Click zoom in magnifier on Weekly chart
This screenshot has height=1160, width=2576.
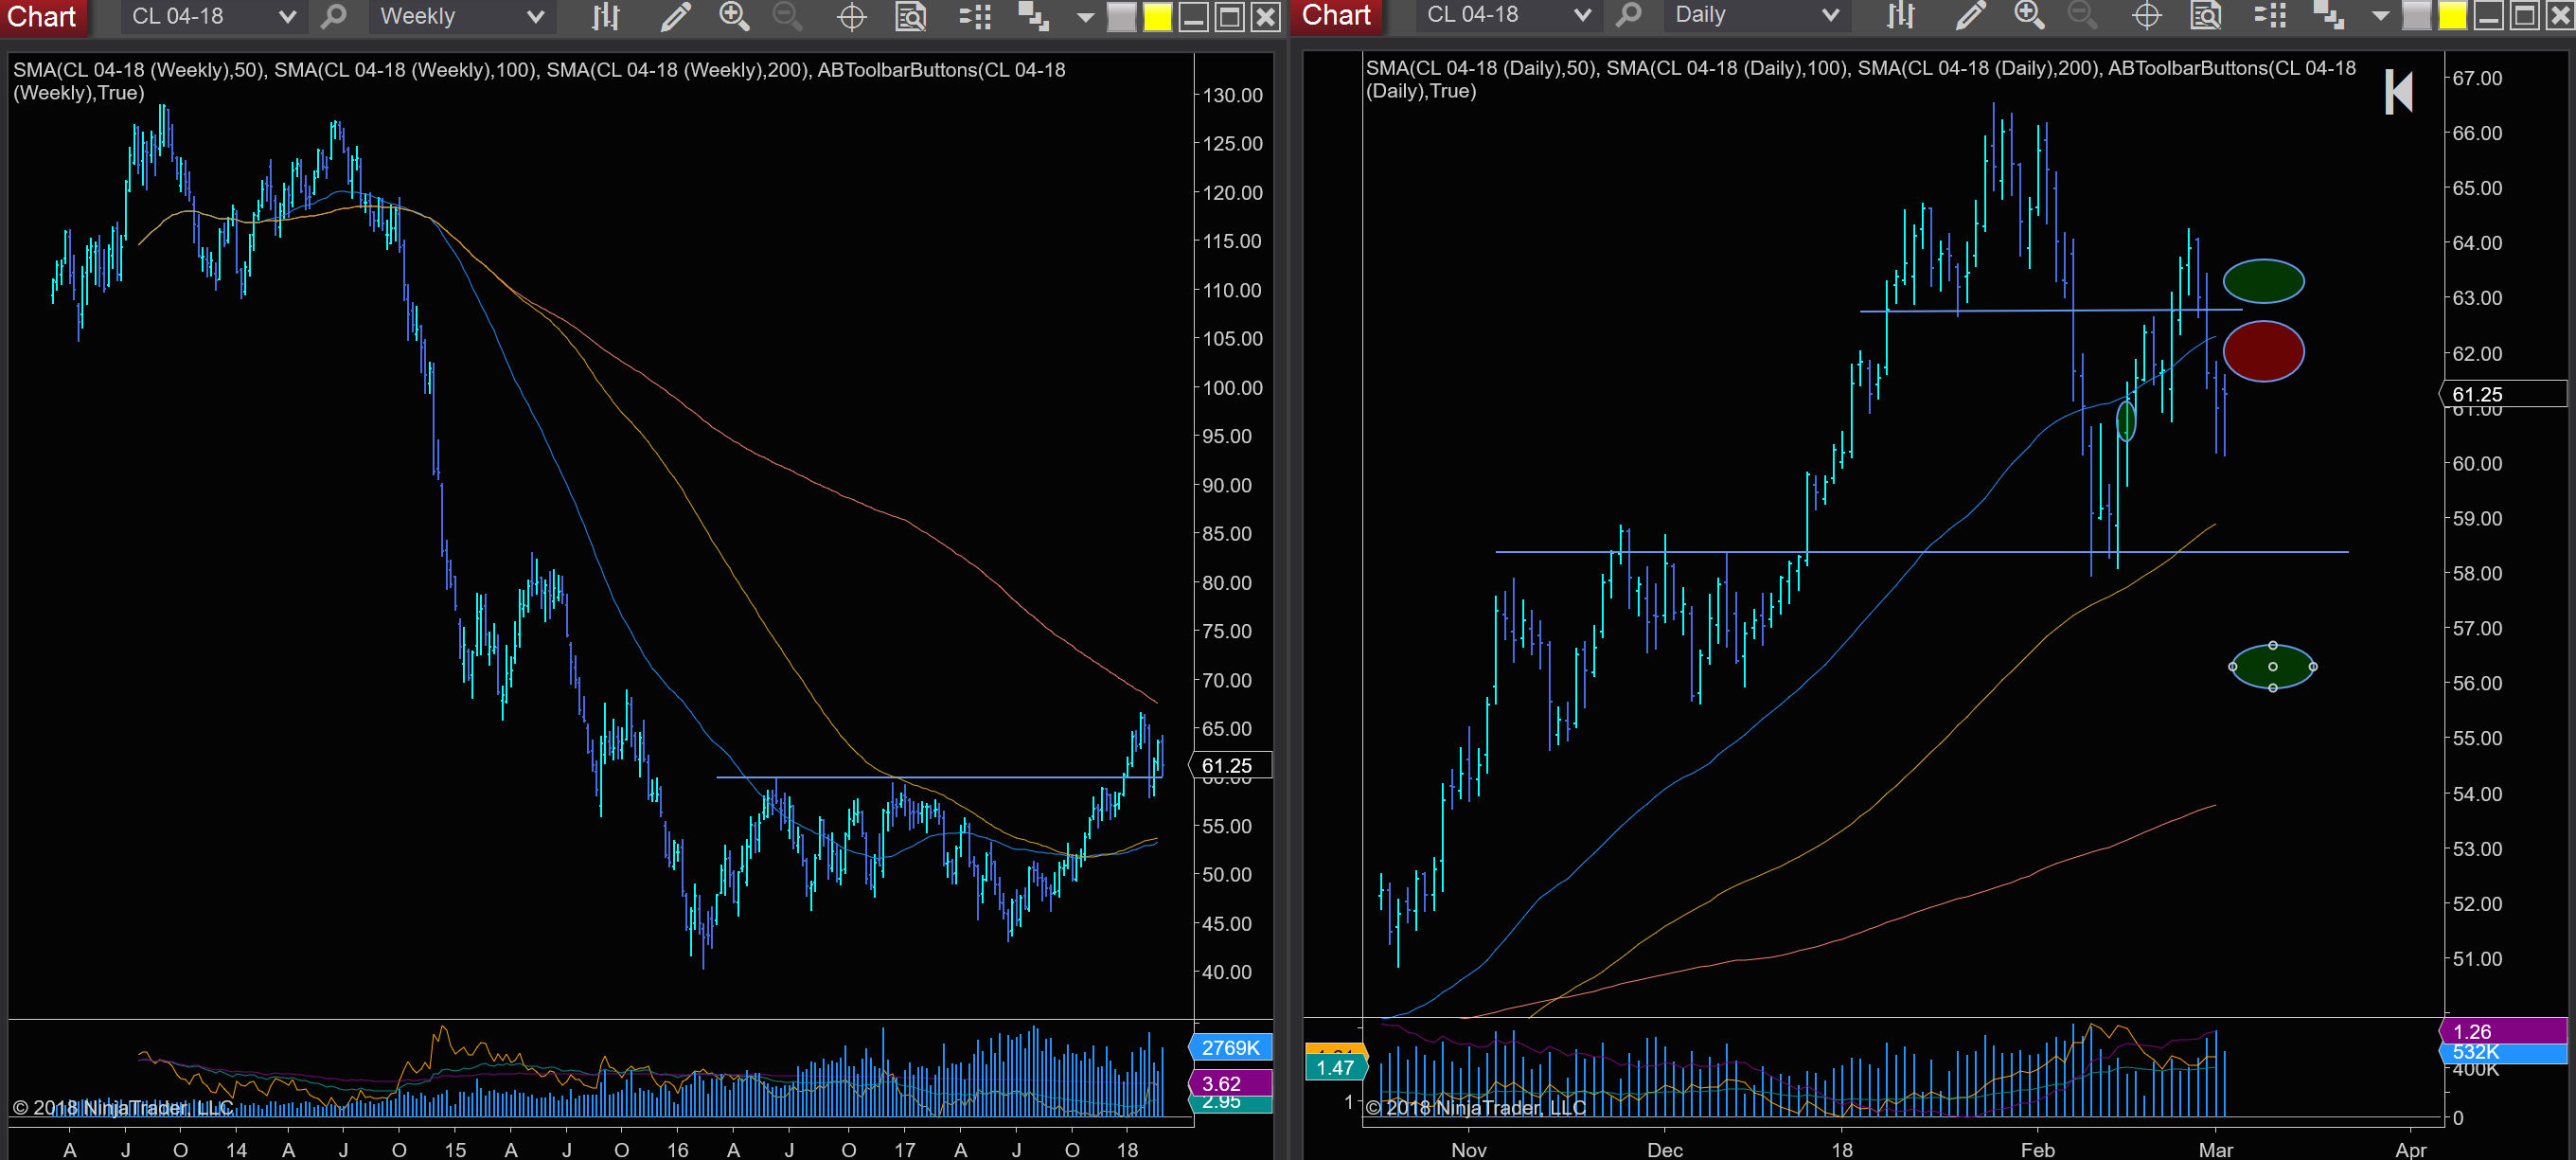tap(734, 16)
